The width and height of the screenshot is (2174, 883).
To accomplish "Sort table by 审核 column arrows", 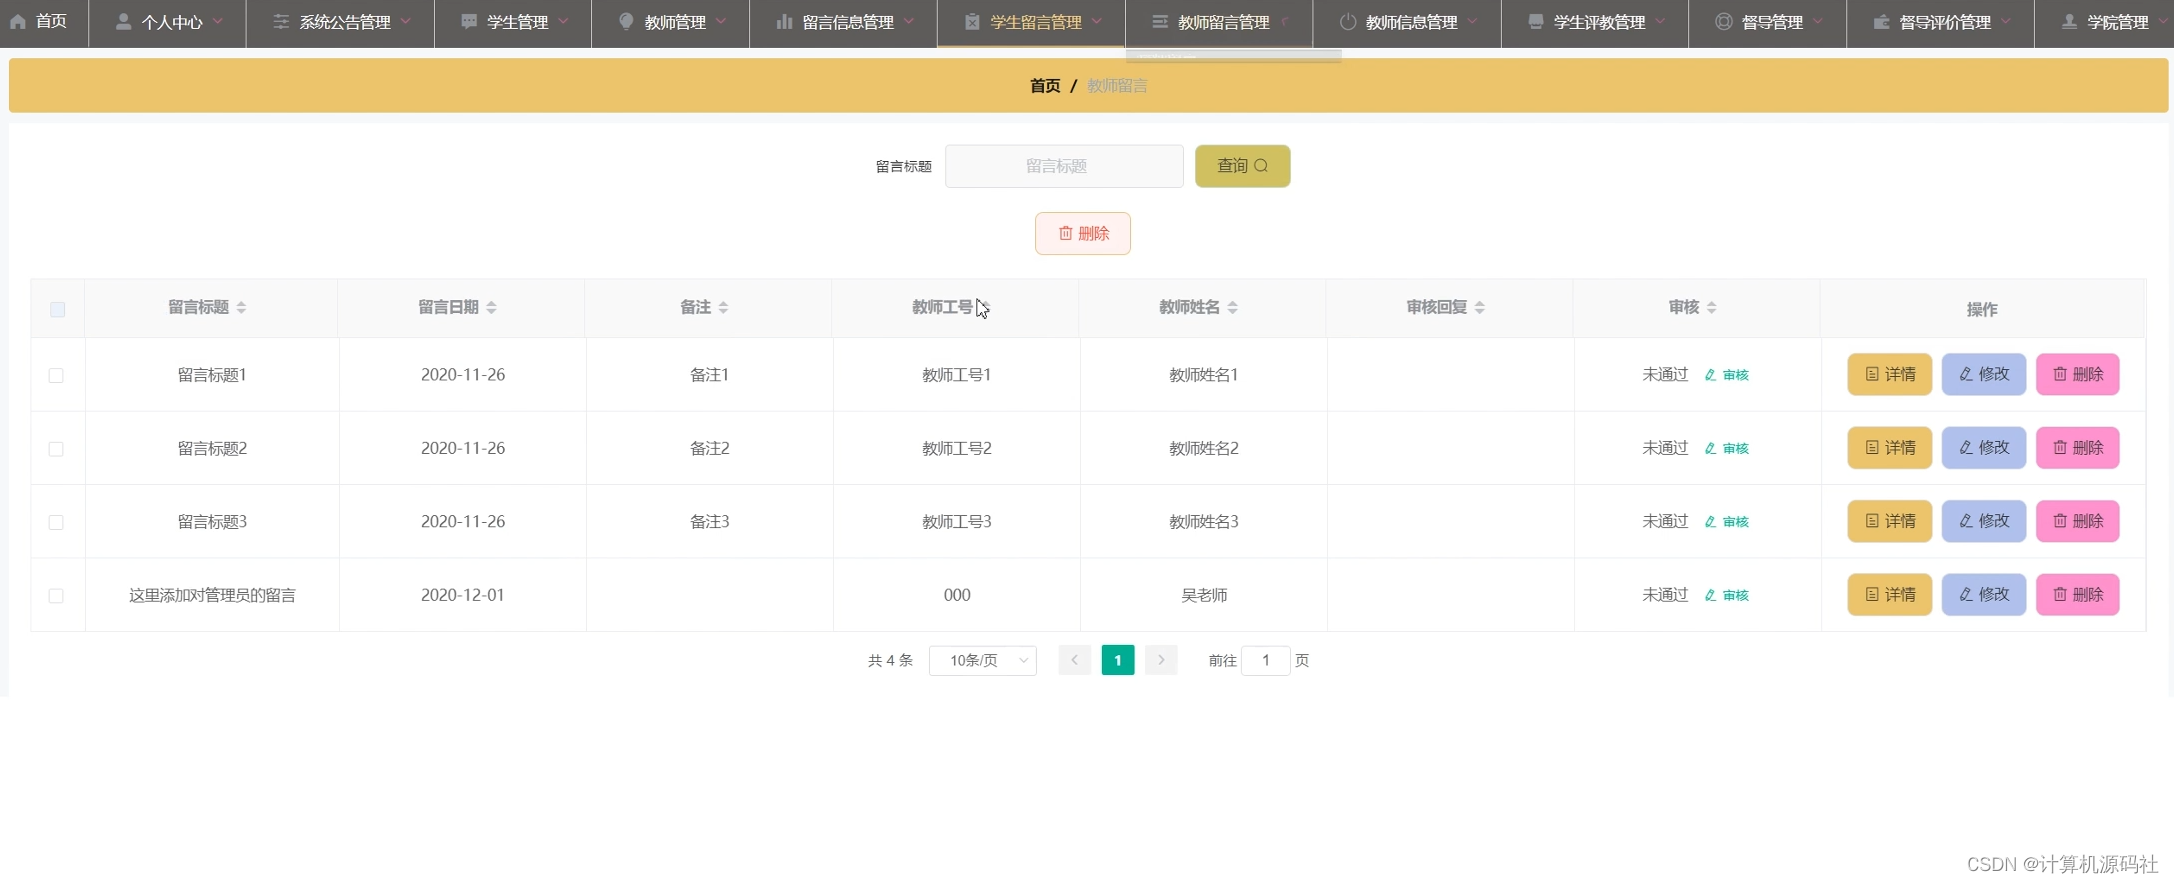I will coord(1711,307).
